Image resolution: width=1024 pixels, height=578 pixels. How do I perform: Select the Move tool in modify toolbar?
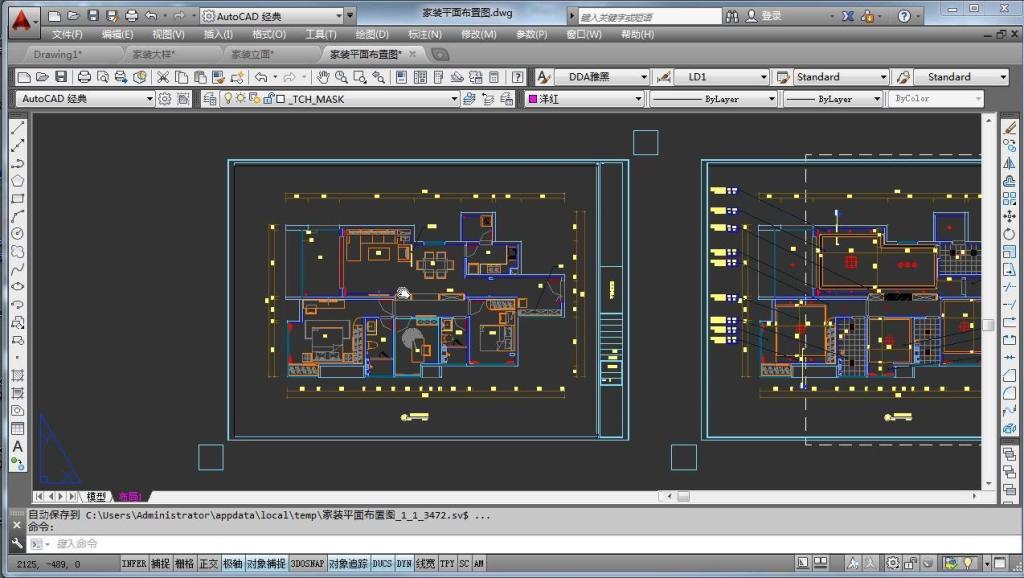pos(1010,216)
